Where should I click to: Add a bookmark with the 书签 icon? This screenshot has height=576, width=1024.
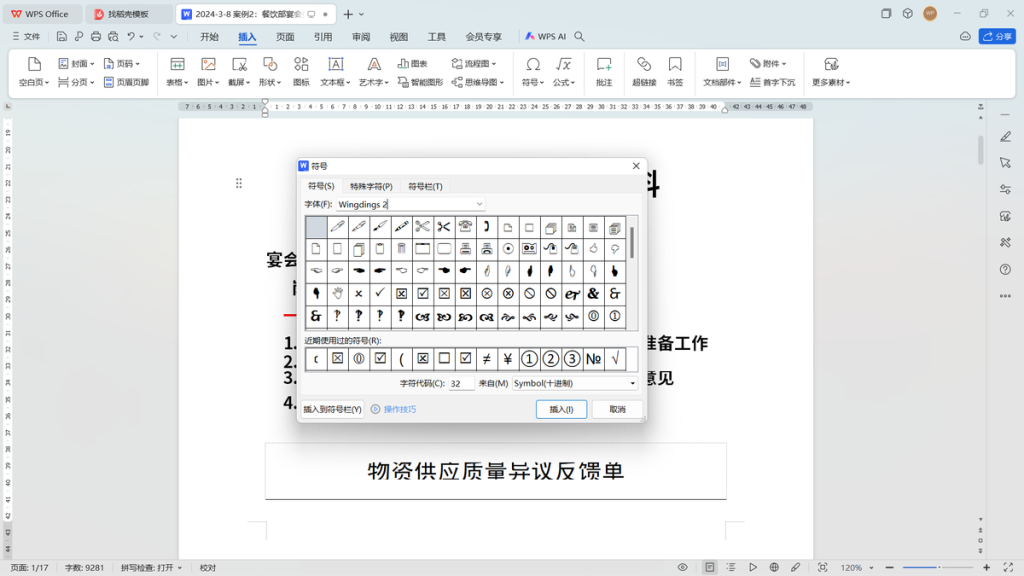click(x=674, y=70)
